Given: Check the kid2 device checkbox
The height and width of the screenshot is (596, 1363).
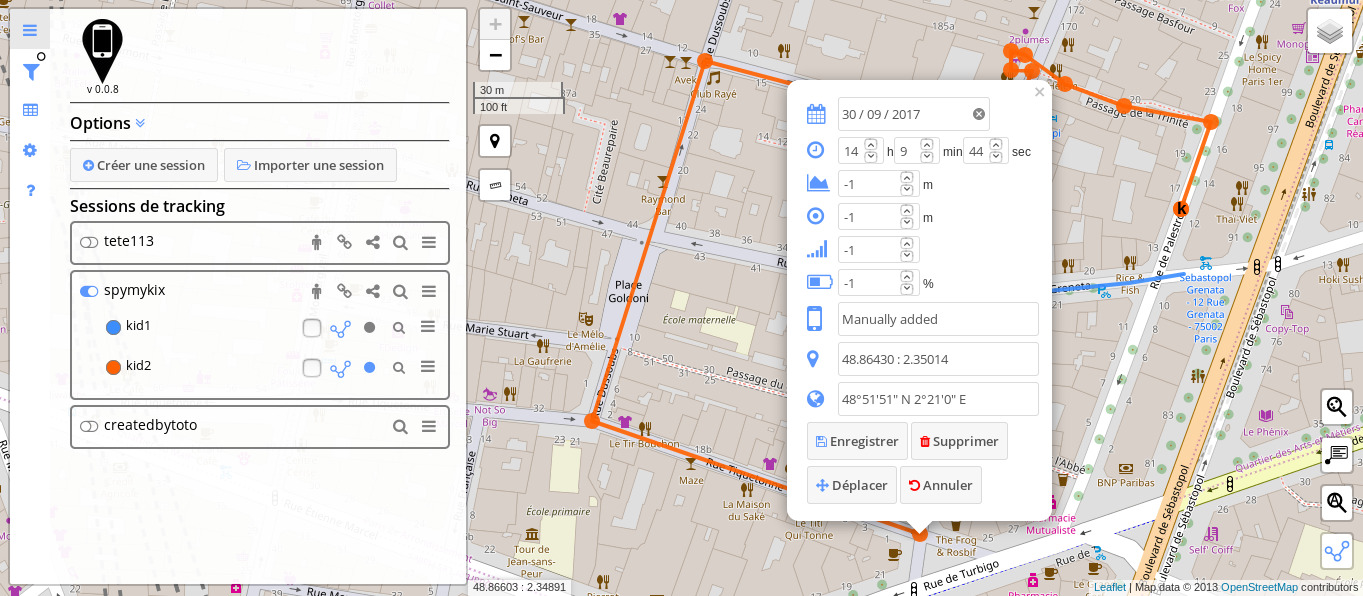Looking at the screenshot, I should click(x=312, y=368).
